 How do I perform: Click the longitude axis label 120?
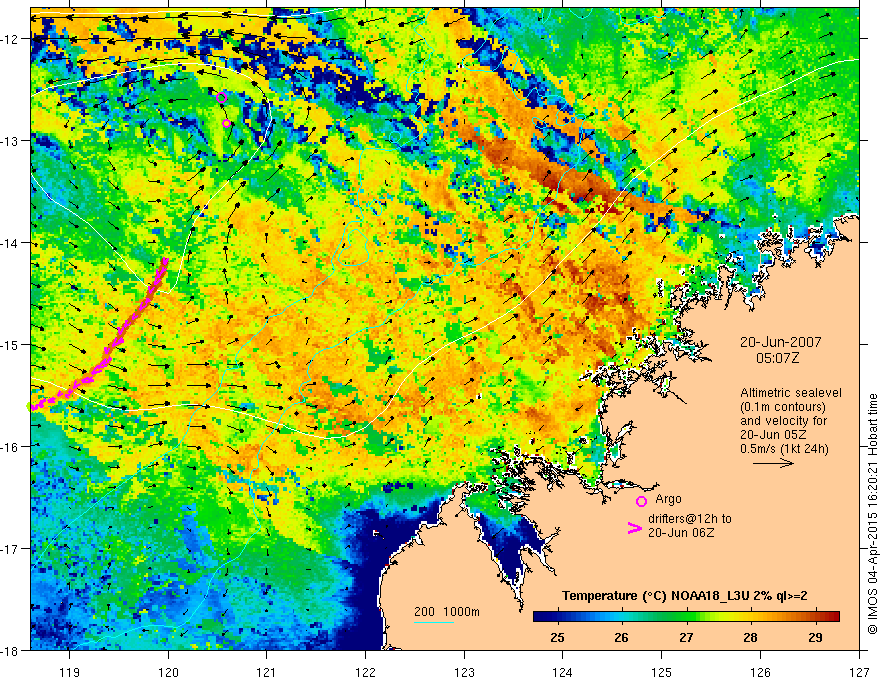point(168,672)
